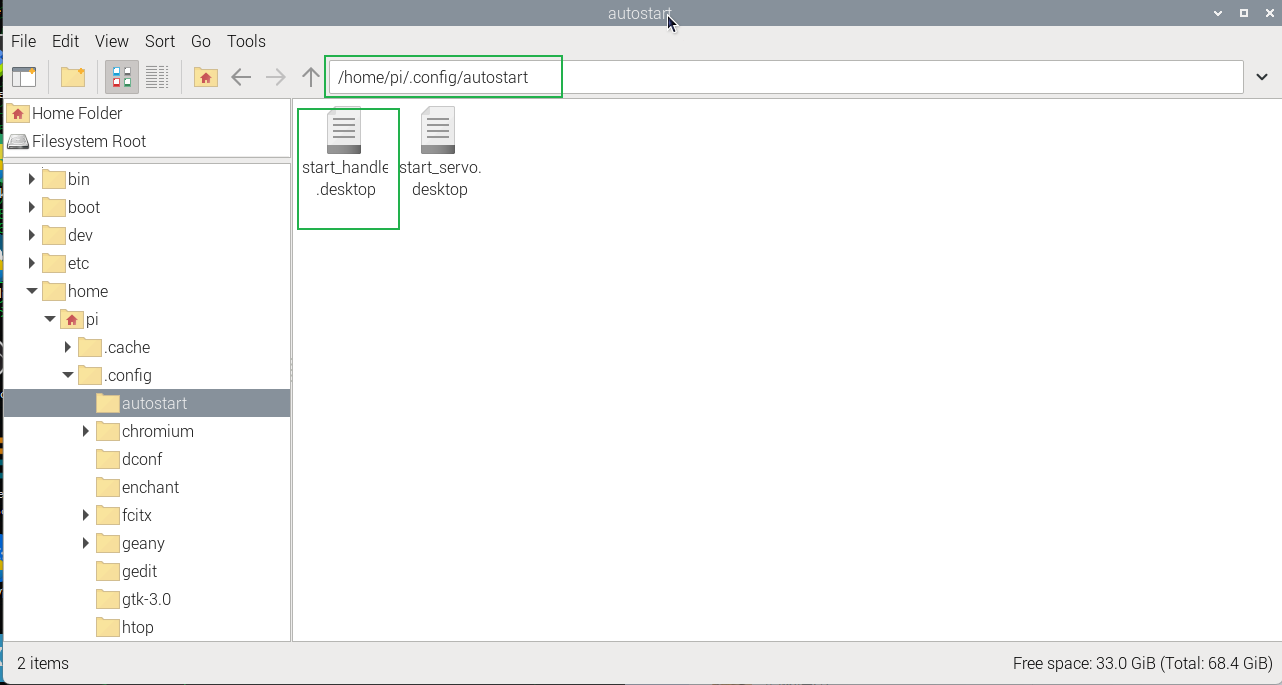This screenshot has height=685, width=1282.
Task: Select the geany folder in tree
Action: 142,543
